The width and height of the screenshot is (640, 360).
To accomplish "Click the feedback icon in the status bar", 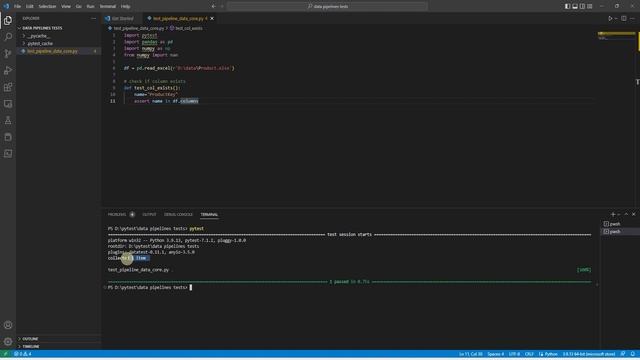I will coord(623,354).
